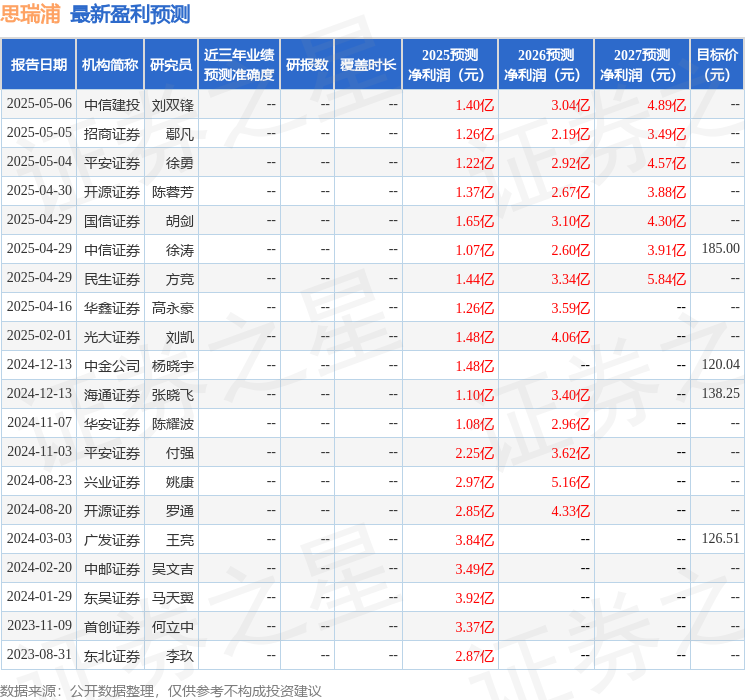Select analyst 刘双锋
This screenshot has width=745, height=700.
172,105
